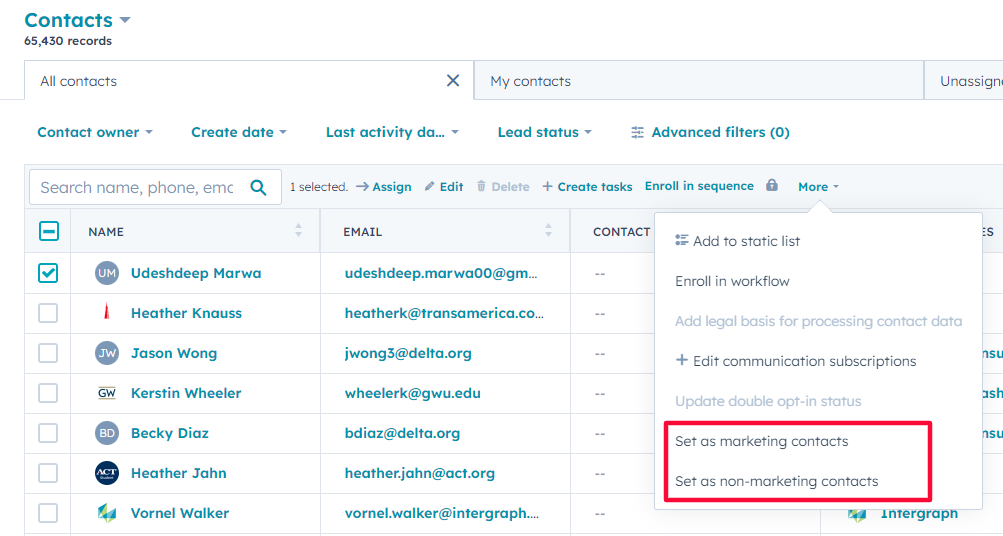
Task: Click the lock icon beside Enroll in sequence
Action: click(x=771, y=186)
